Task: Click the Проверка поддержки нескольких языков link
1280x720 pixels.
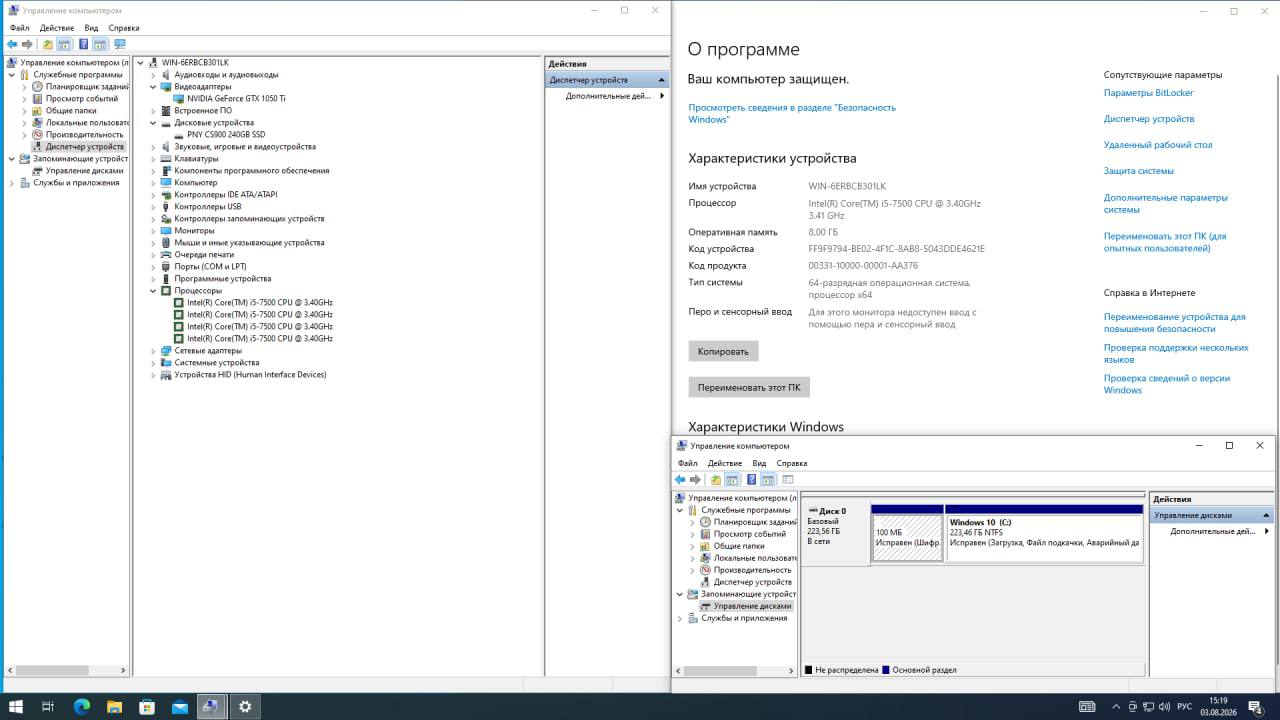Action: click(x=1176, y=353)
